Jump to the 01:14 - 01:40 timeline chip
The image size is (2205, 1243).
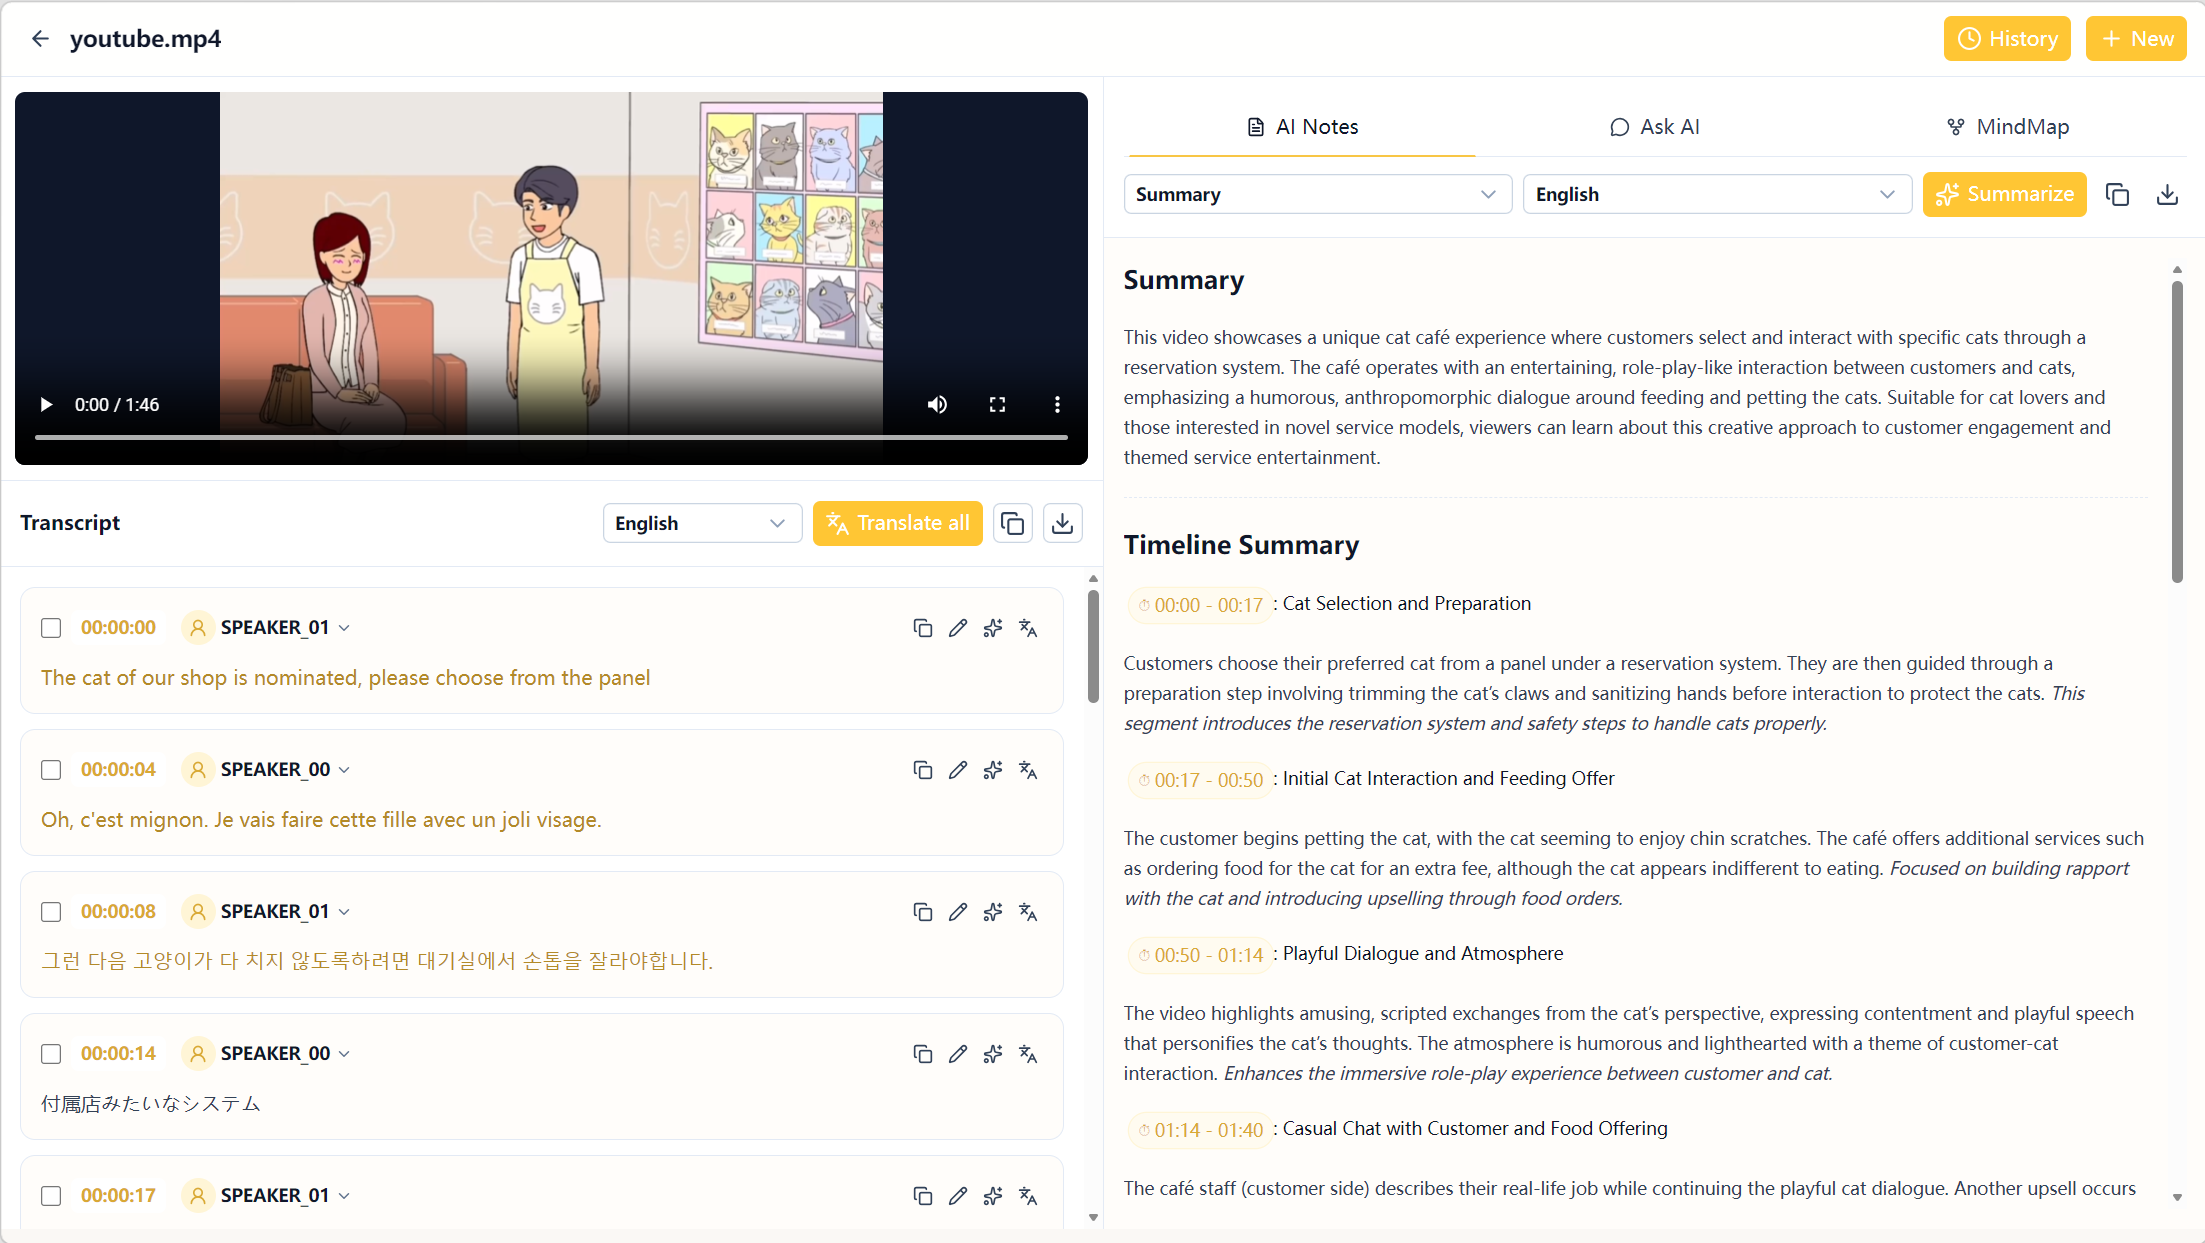coord(1200,1130)
